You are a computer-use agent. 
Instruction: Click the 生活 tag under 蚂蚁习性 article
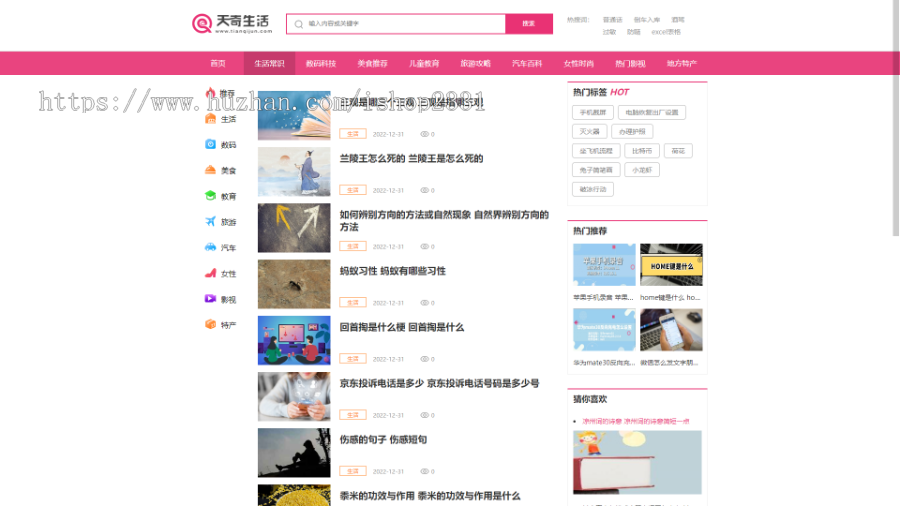(352, 302)
